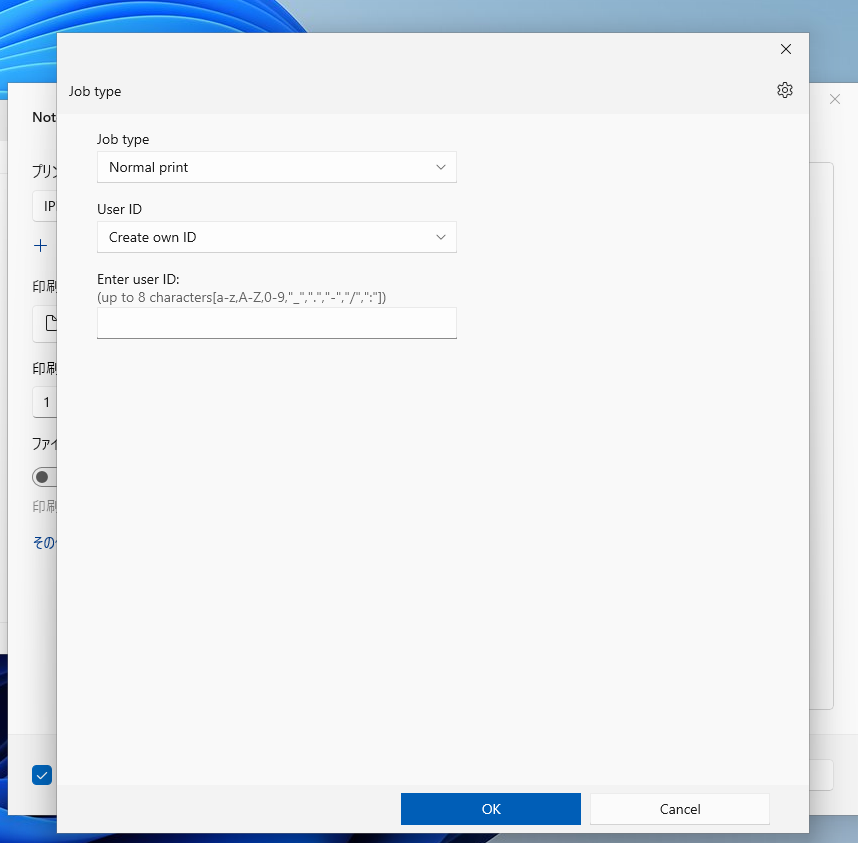Screen dimensions: 858x843
Task: Select the Job type dialog title area
Action: 95,91
